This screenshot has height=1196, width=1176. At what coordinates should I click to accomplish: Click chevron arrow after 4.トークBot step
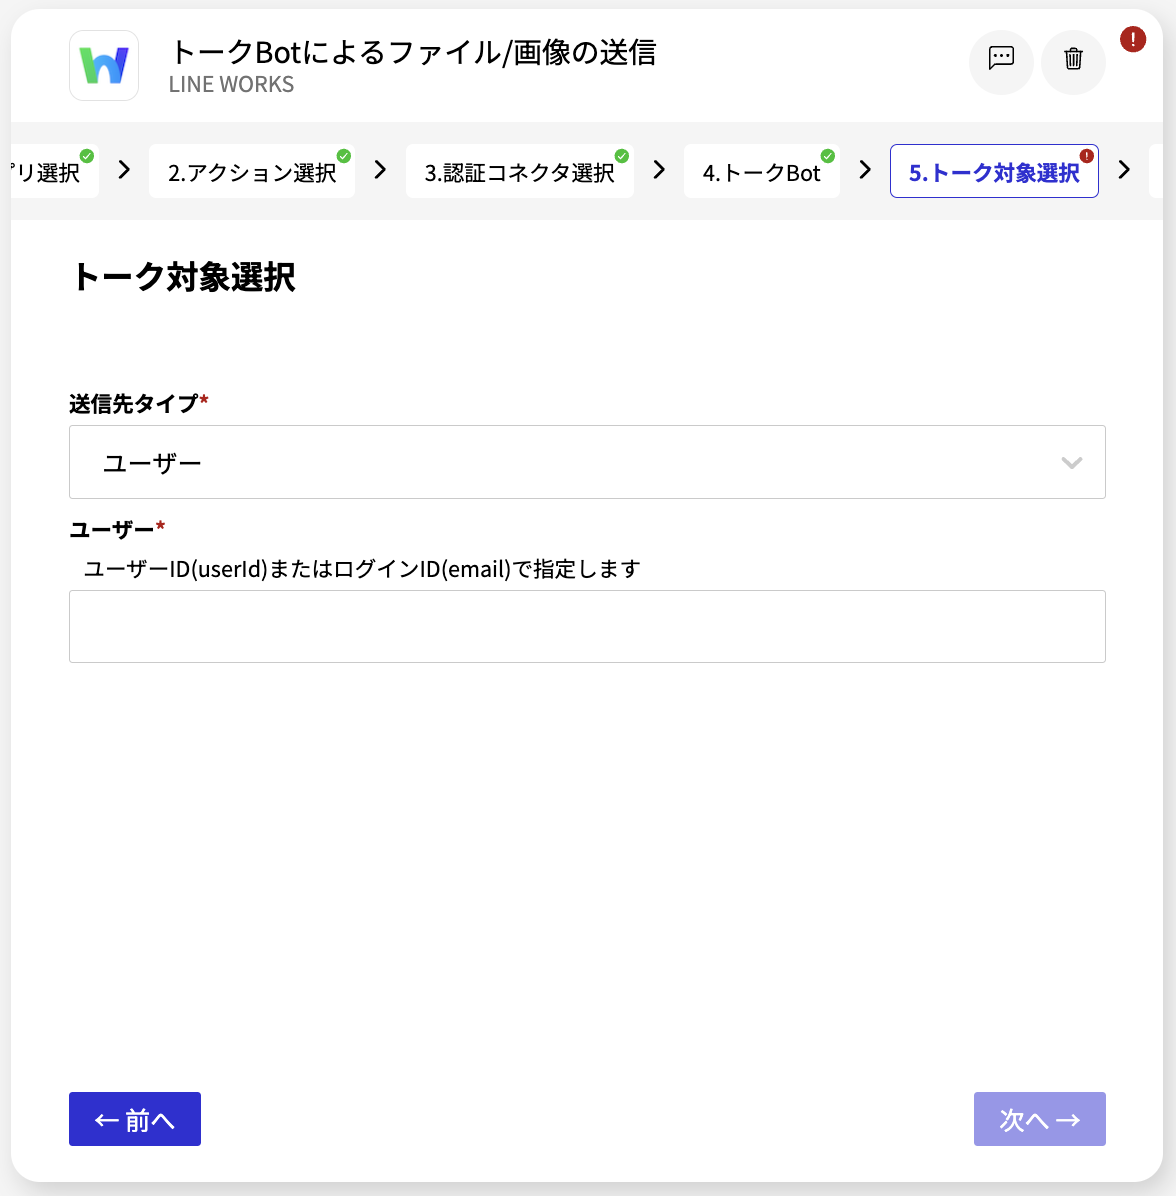pos(865,170)
